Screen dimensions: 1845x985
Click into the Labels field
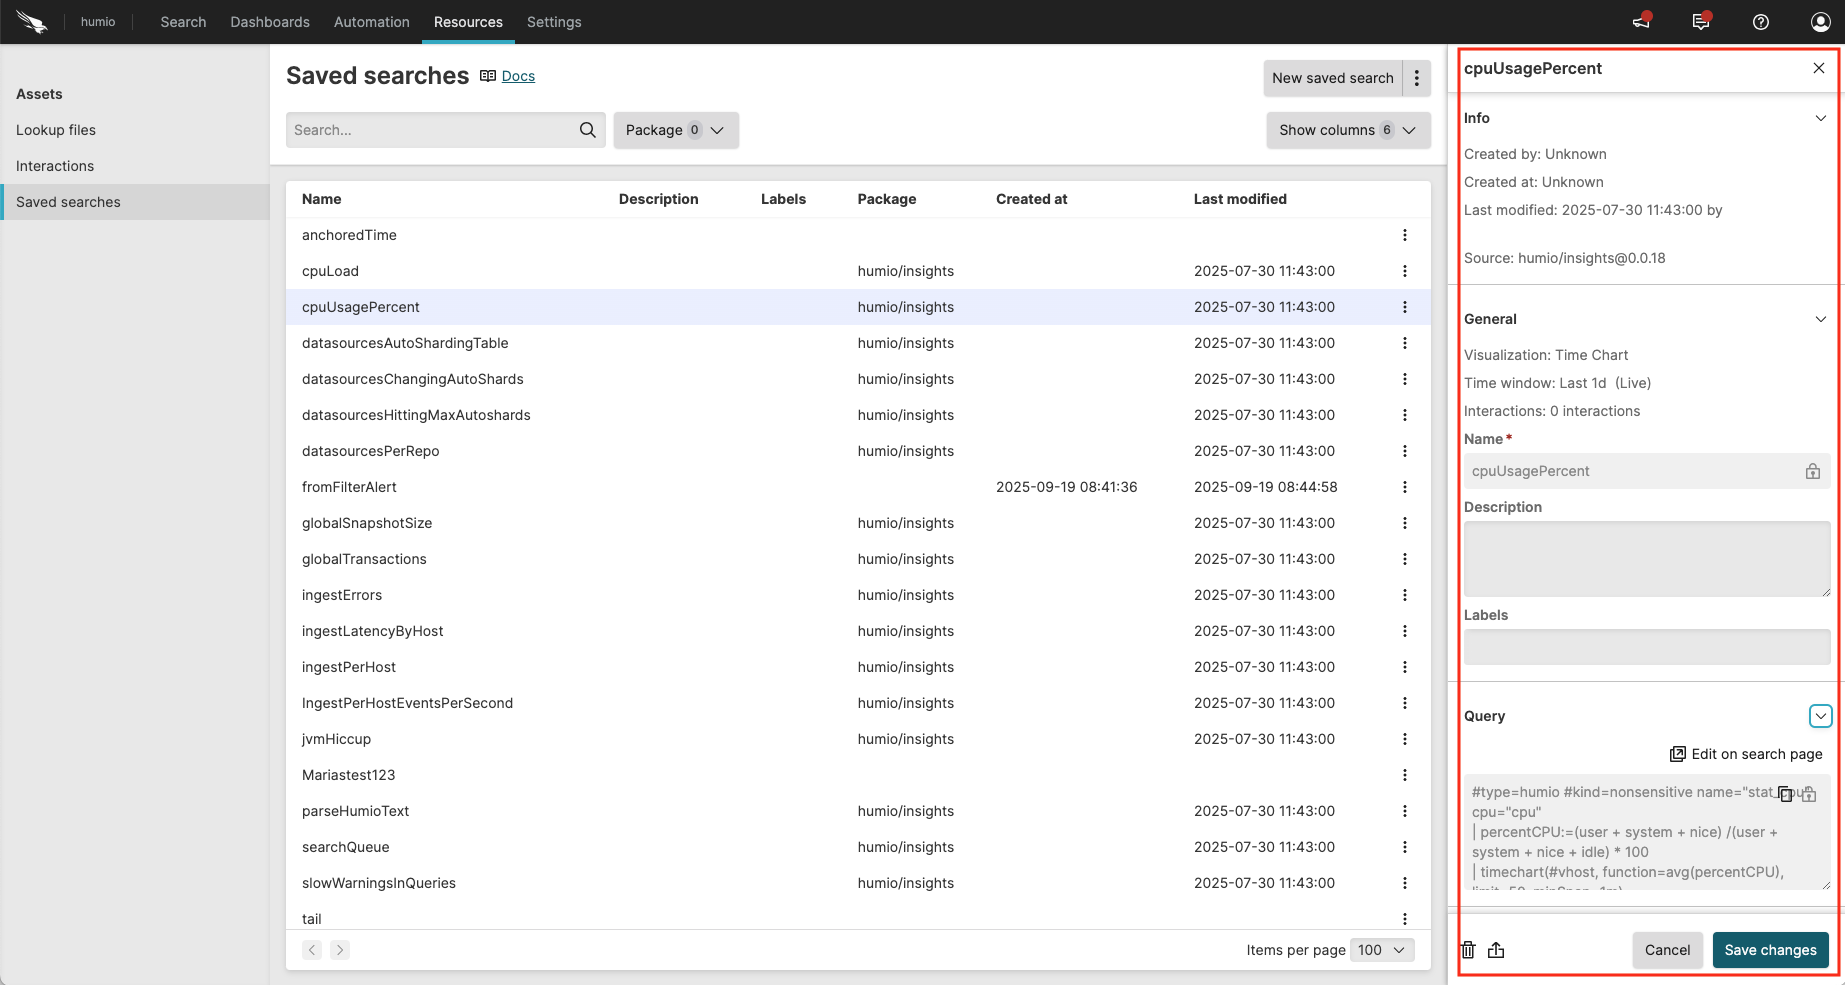1647,647
